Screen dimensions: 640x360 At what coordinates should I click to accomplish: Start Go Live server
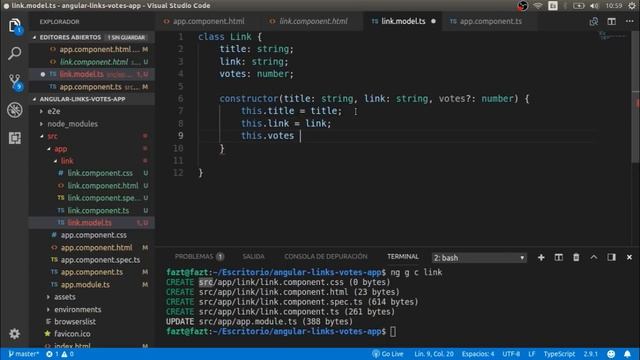(388, 354)
